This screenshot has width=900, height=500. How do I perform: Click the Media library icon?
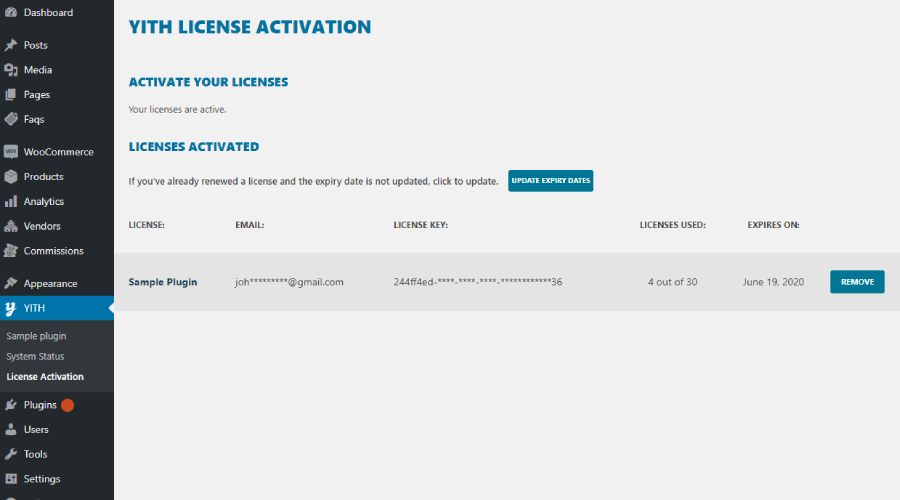click(x=11, y=69)
